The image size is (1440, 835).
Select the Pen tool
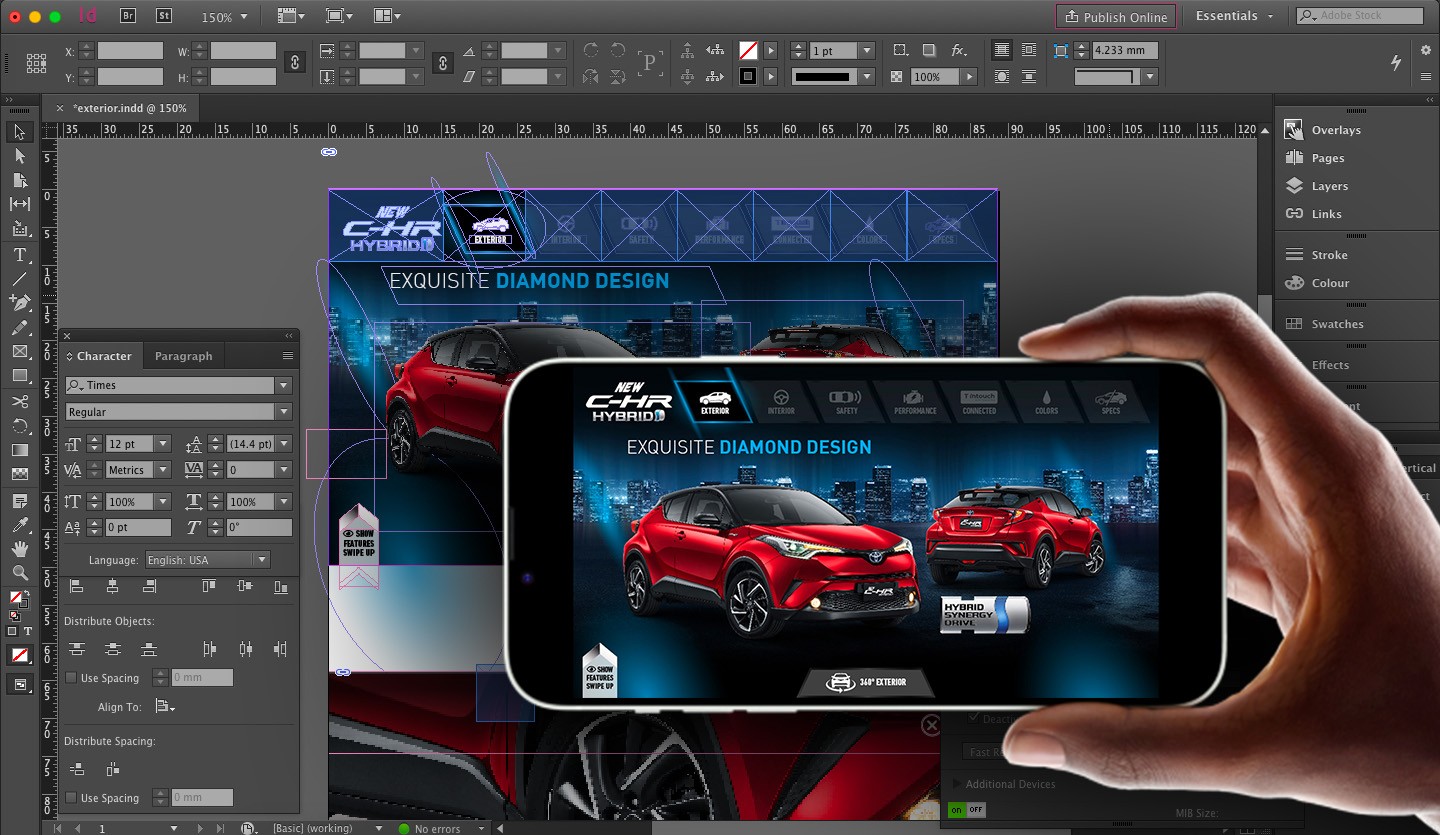(x=19, y=302)
